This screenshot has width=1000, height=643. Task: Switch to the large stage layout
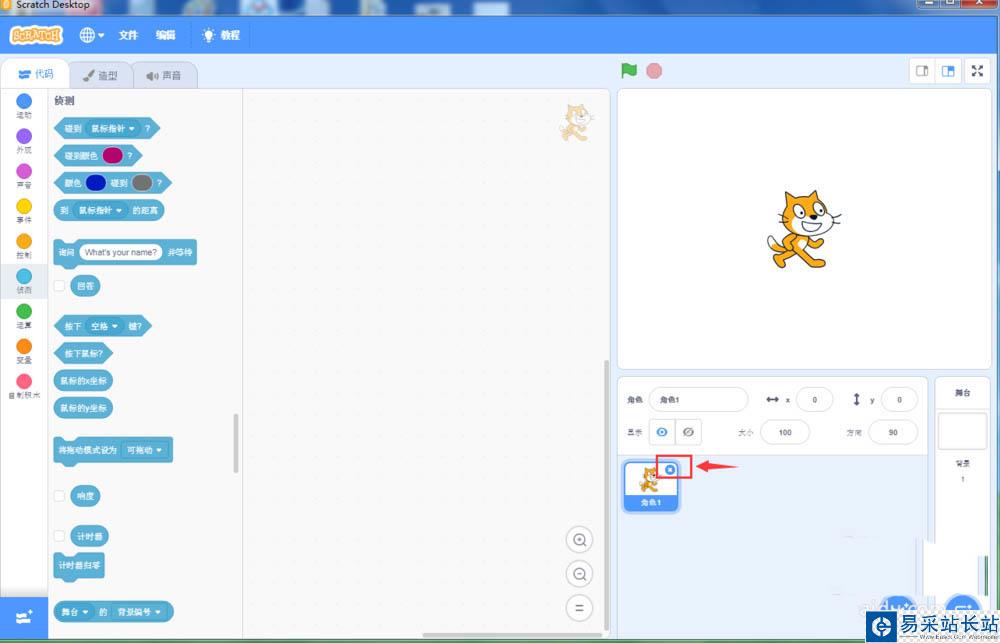click(948, 71)
